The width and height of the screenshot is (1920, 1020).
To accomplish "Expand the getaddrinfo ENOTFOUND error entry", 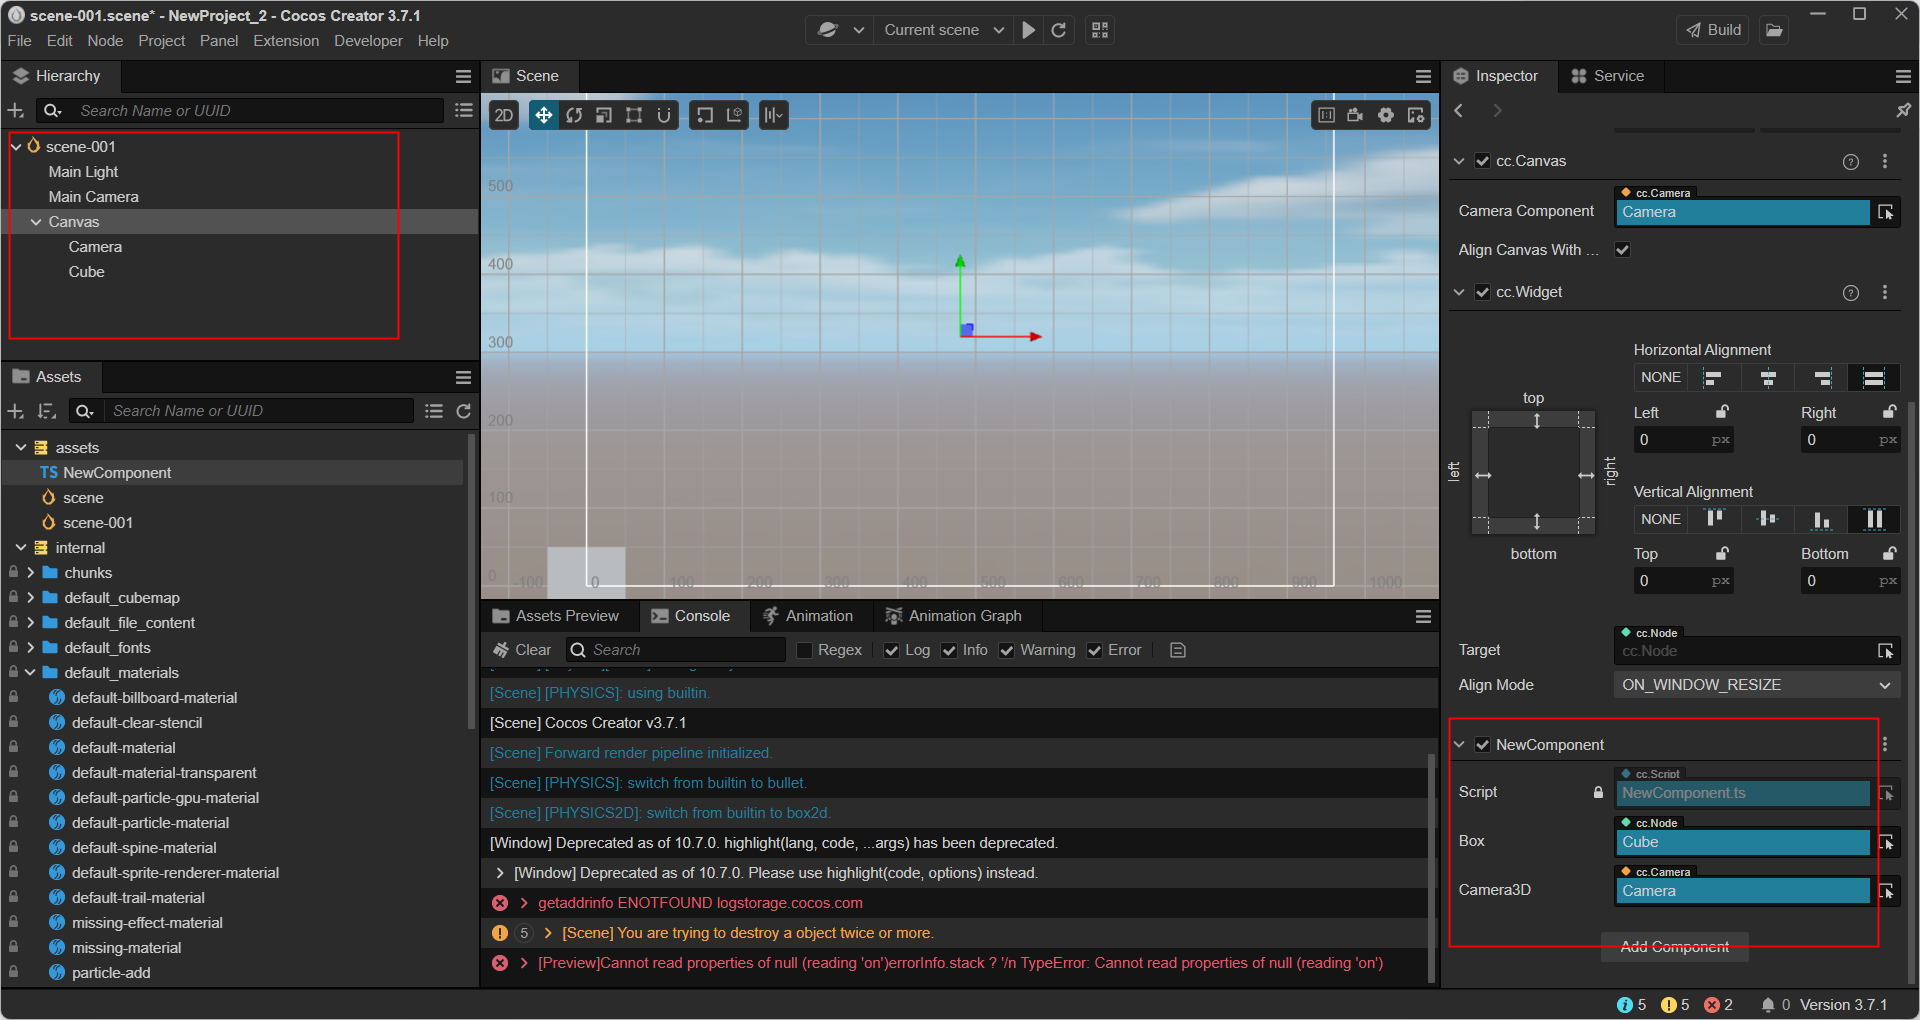I will [524, 903].
